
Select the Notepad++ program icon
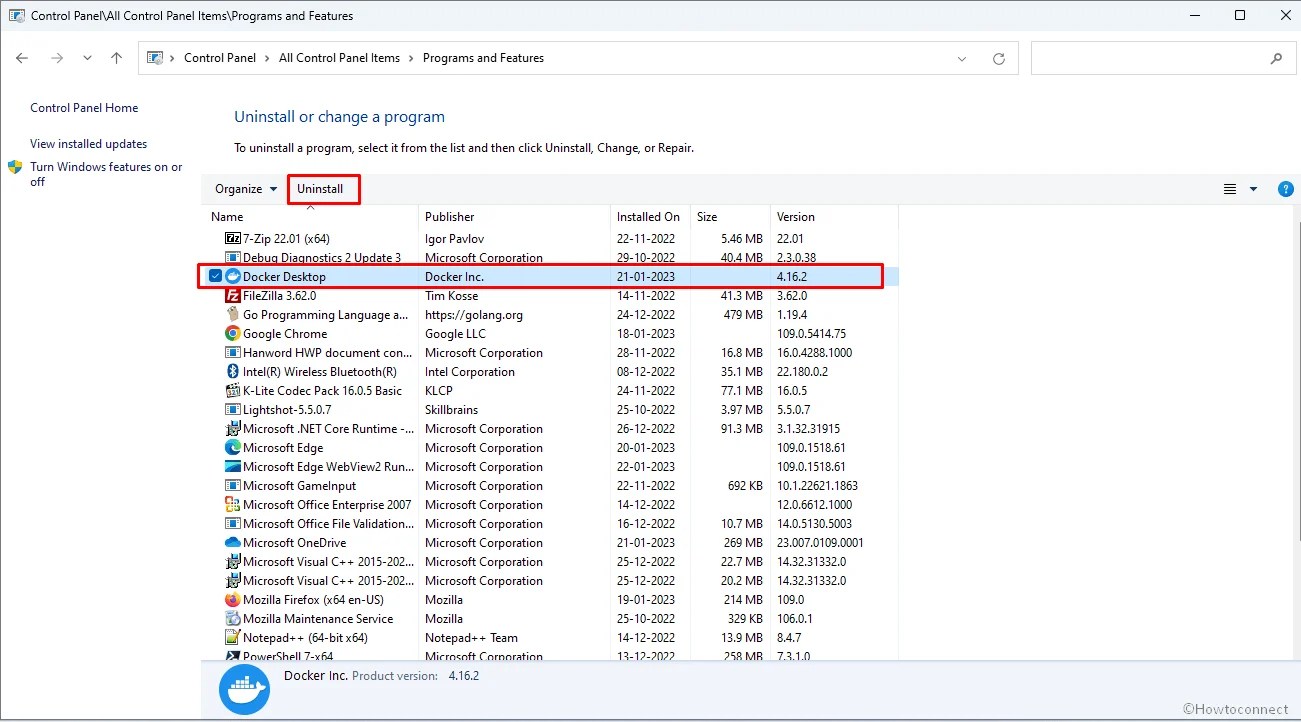click(232, 637)
